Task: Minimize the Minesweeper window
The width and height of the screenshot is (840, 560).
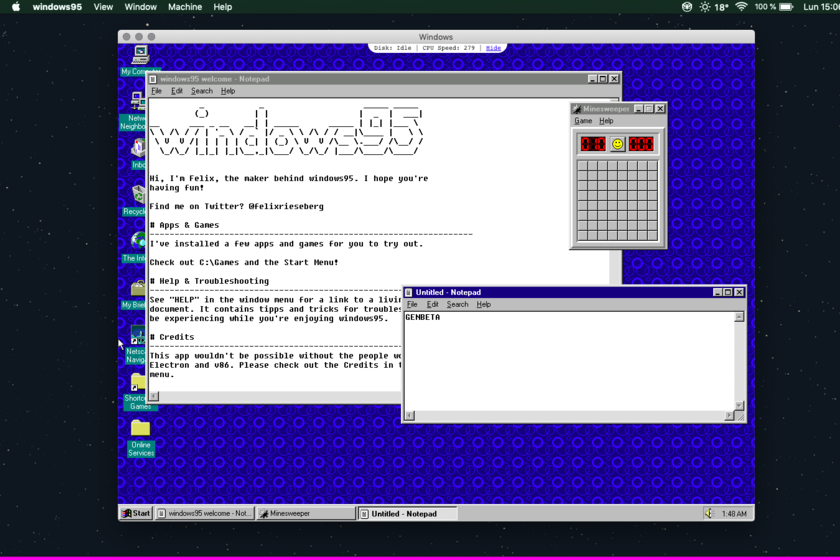Action: (x=639, y=109)
